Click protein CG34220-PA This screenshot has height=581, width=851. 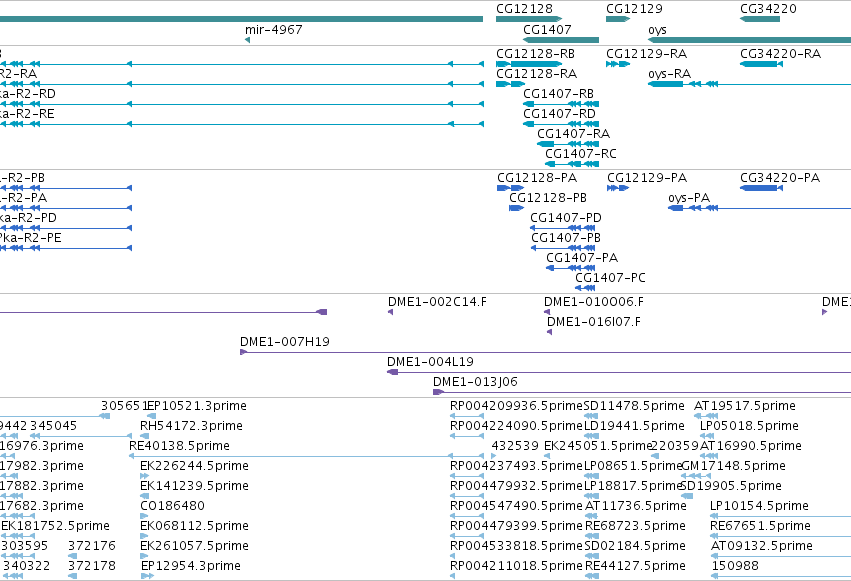click(780, 178)
